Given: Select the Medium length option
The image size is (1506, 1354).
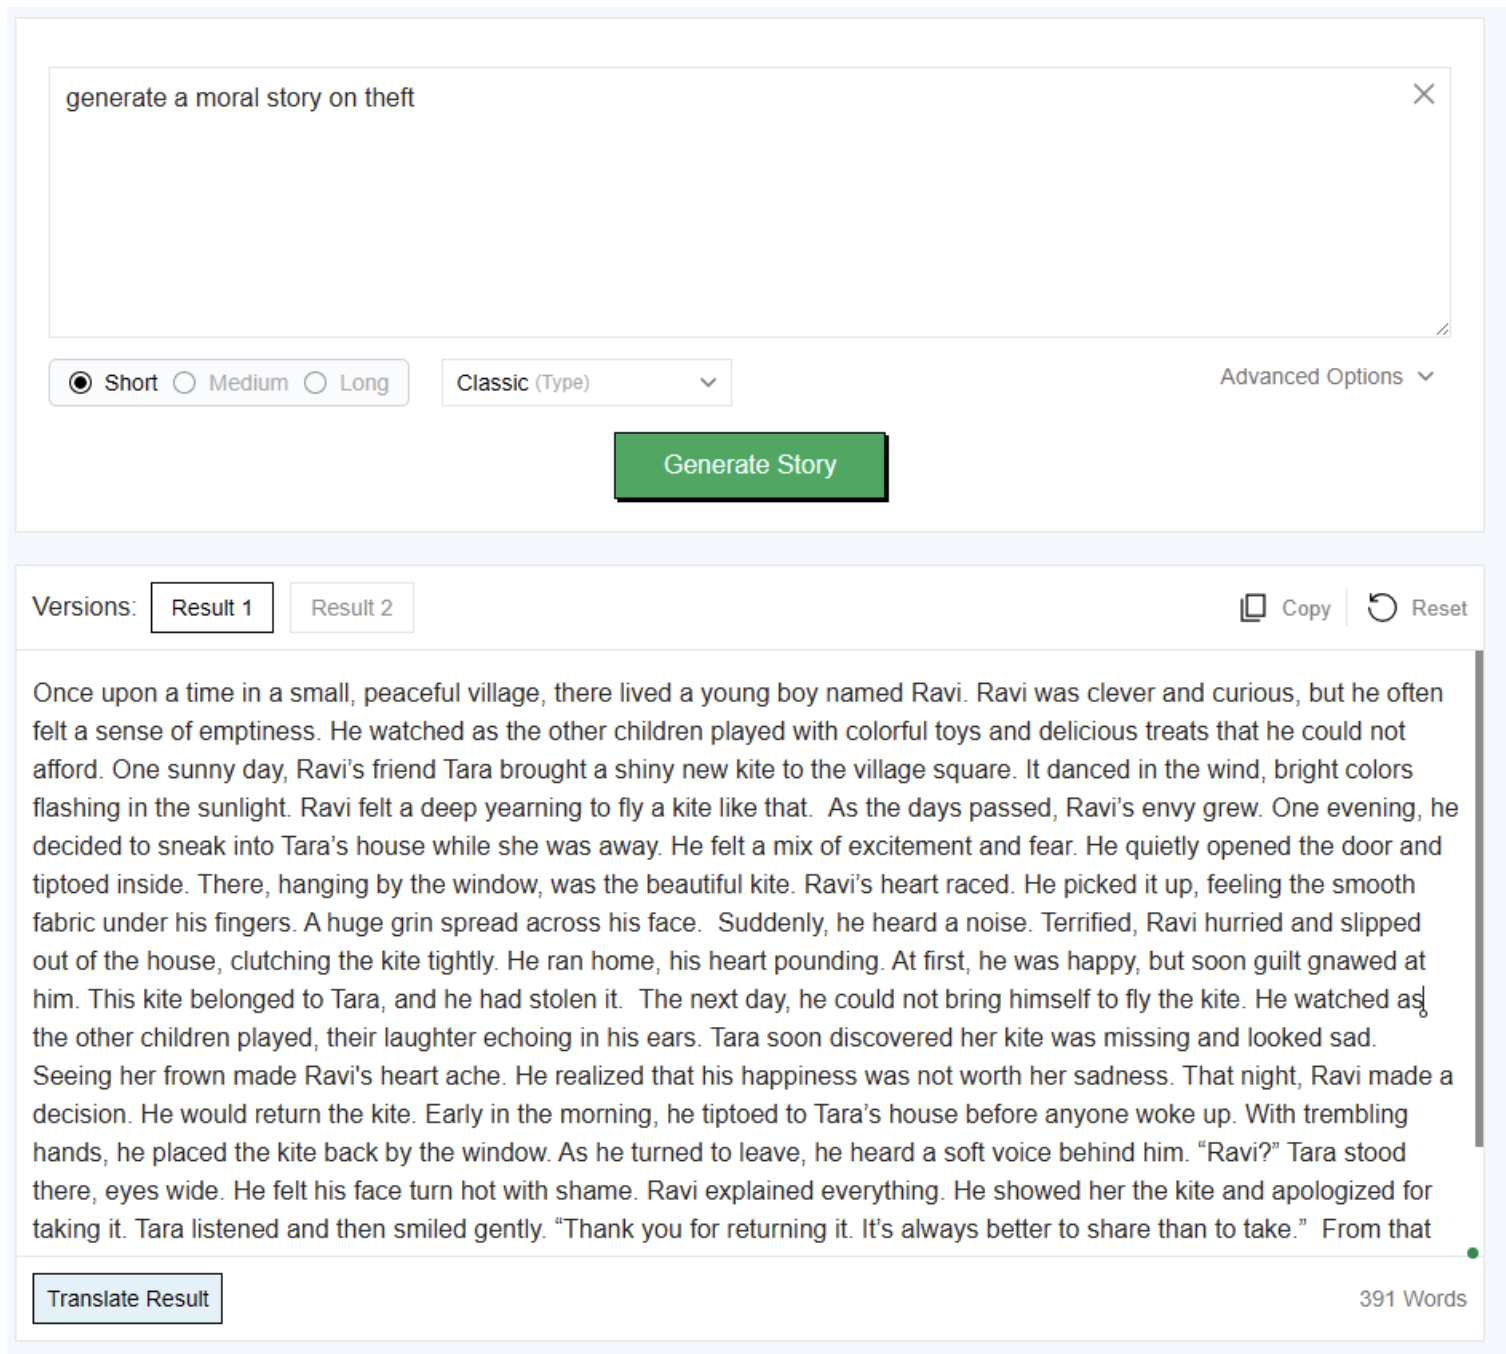Looking at the screenshot, I should point(185,383).
